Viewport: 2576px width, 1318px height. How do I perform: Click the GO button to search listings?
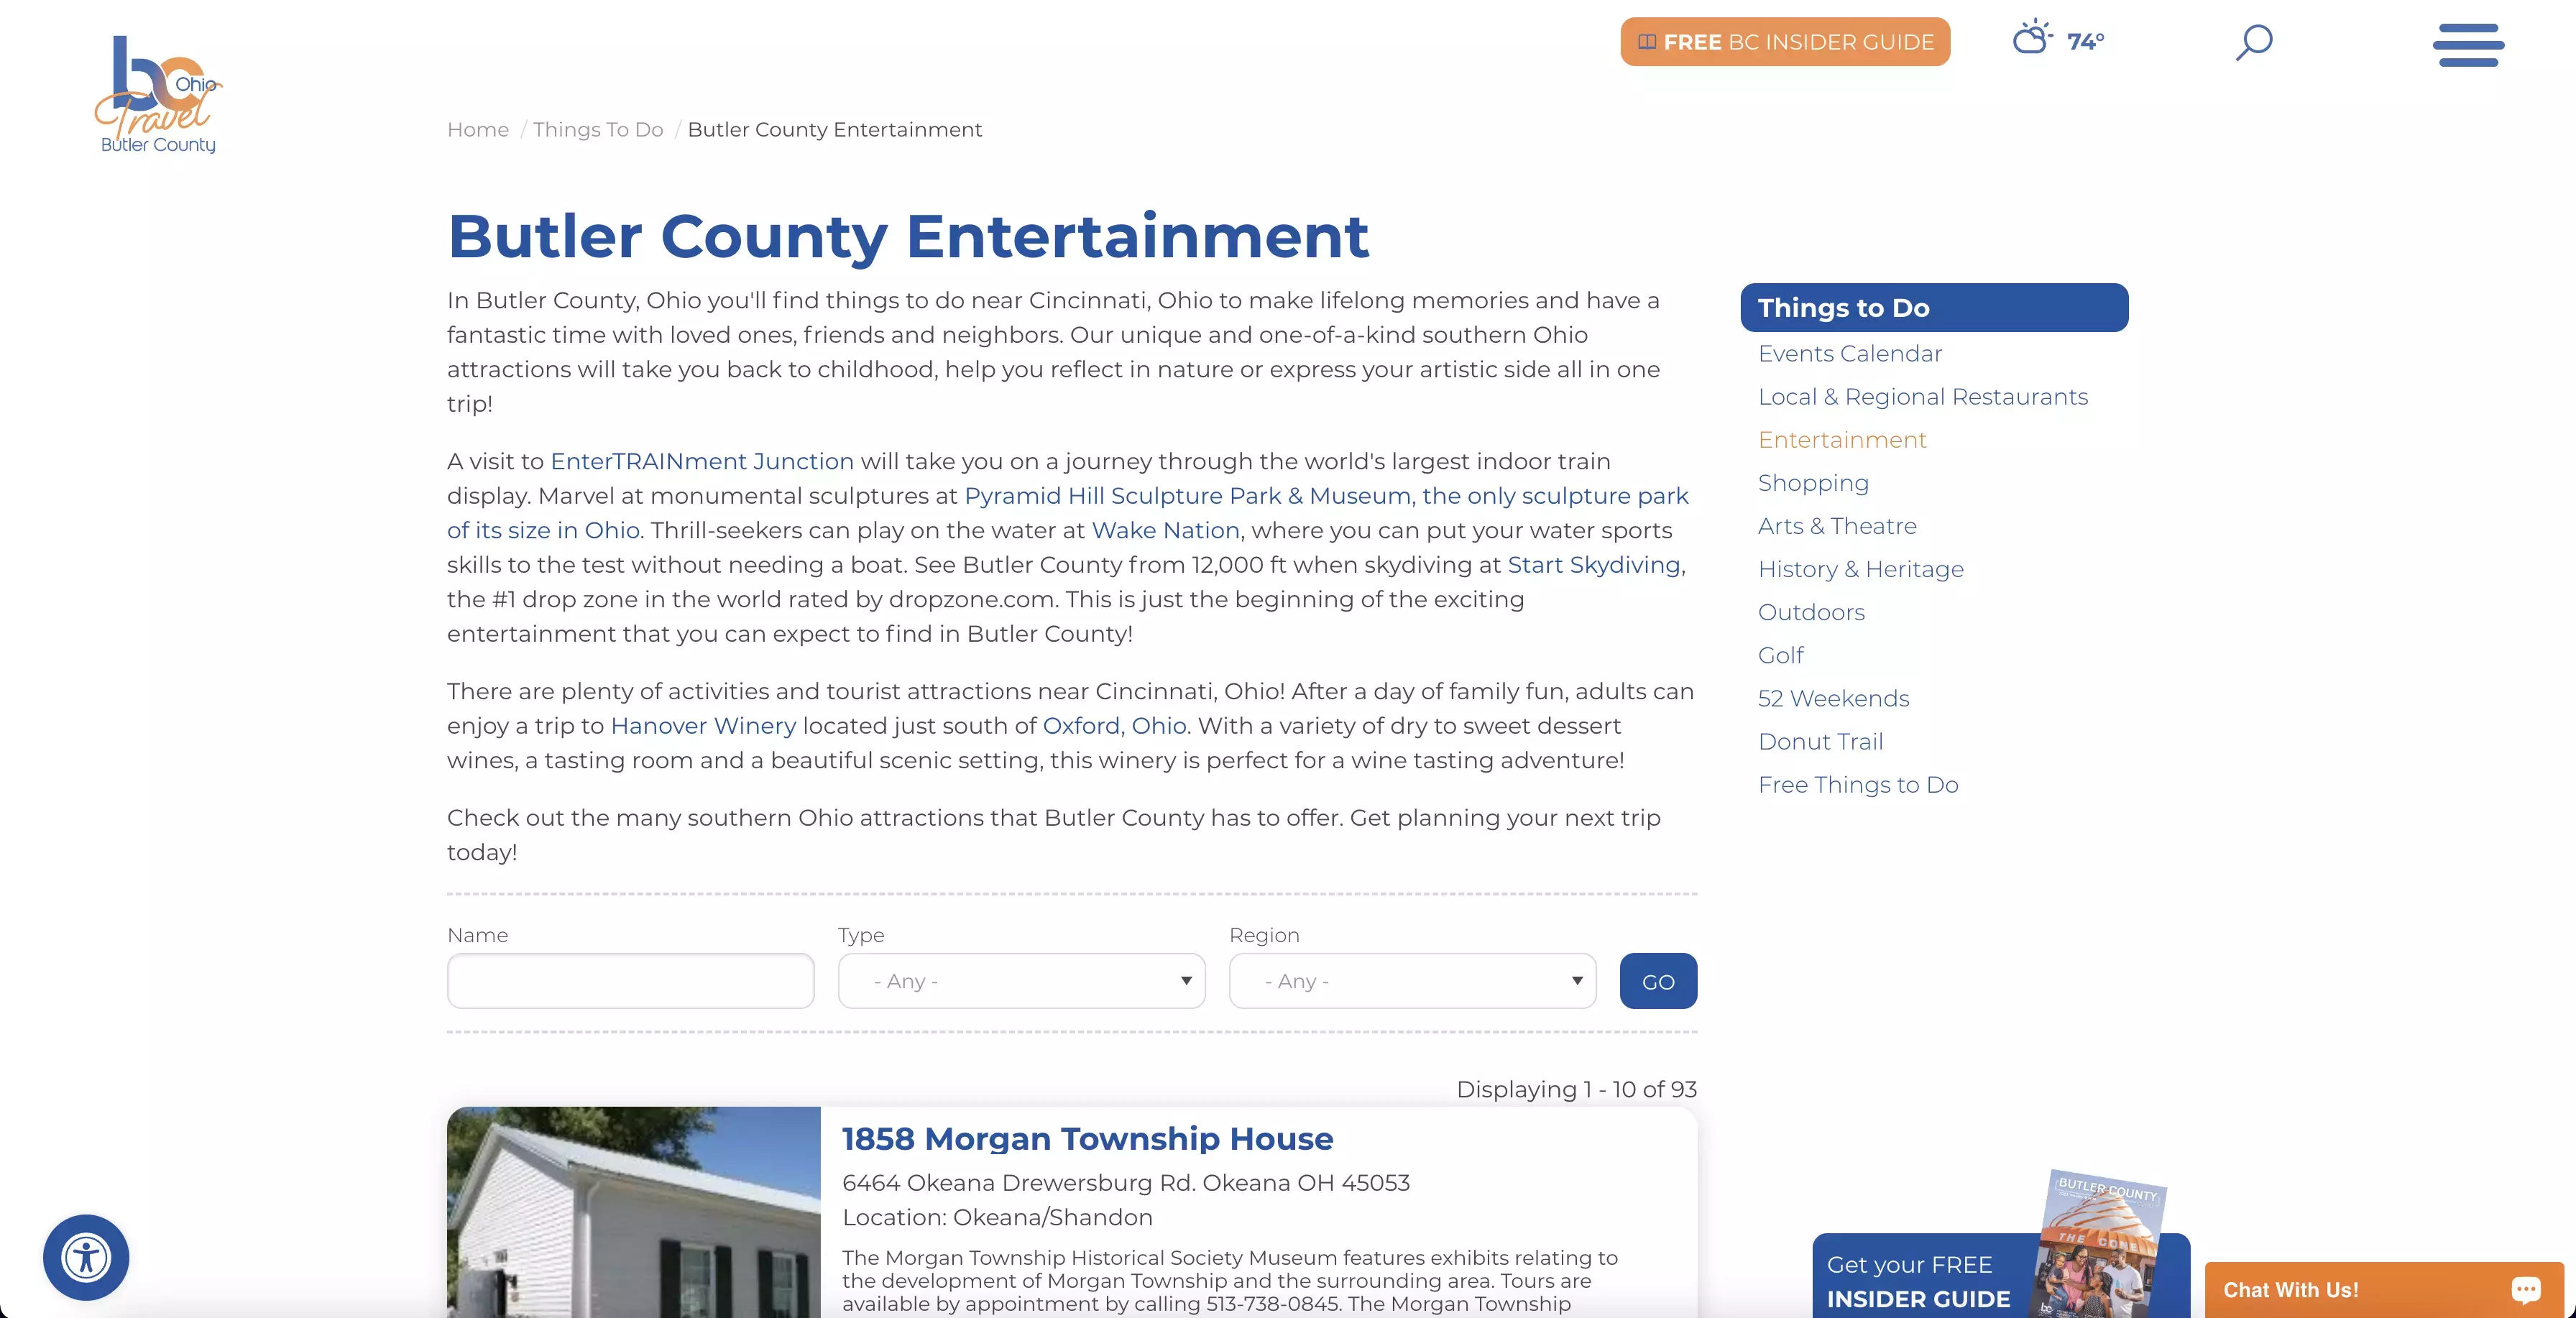tap(1659, 982)
